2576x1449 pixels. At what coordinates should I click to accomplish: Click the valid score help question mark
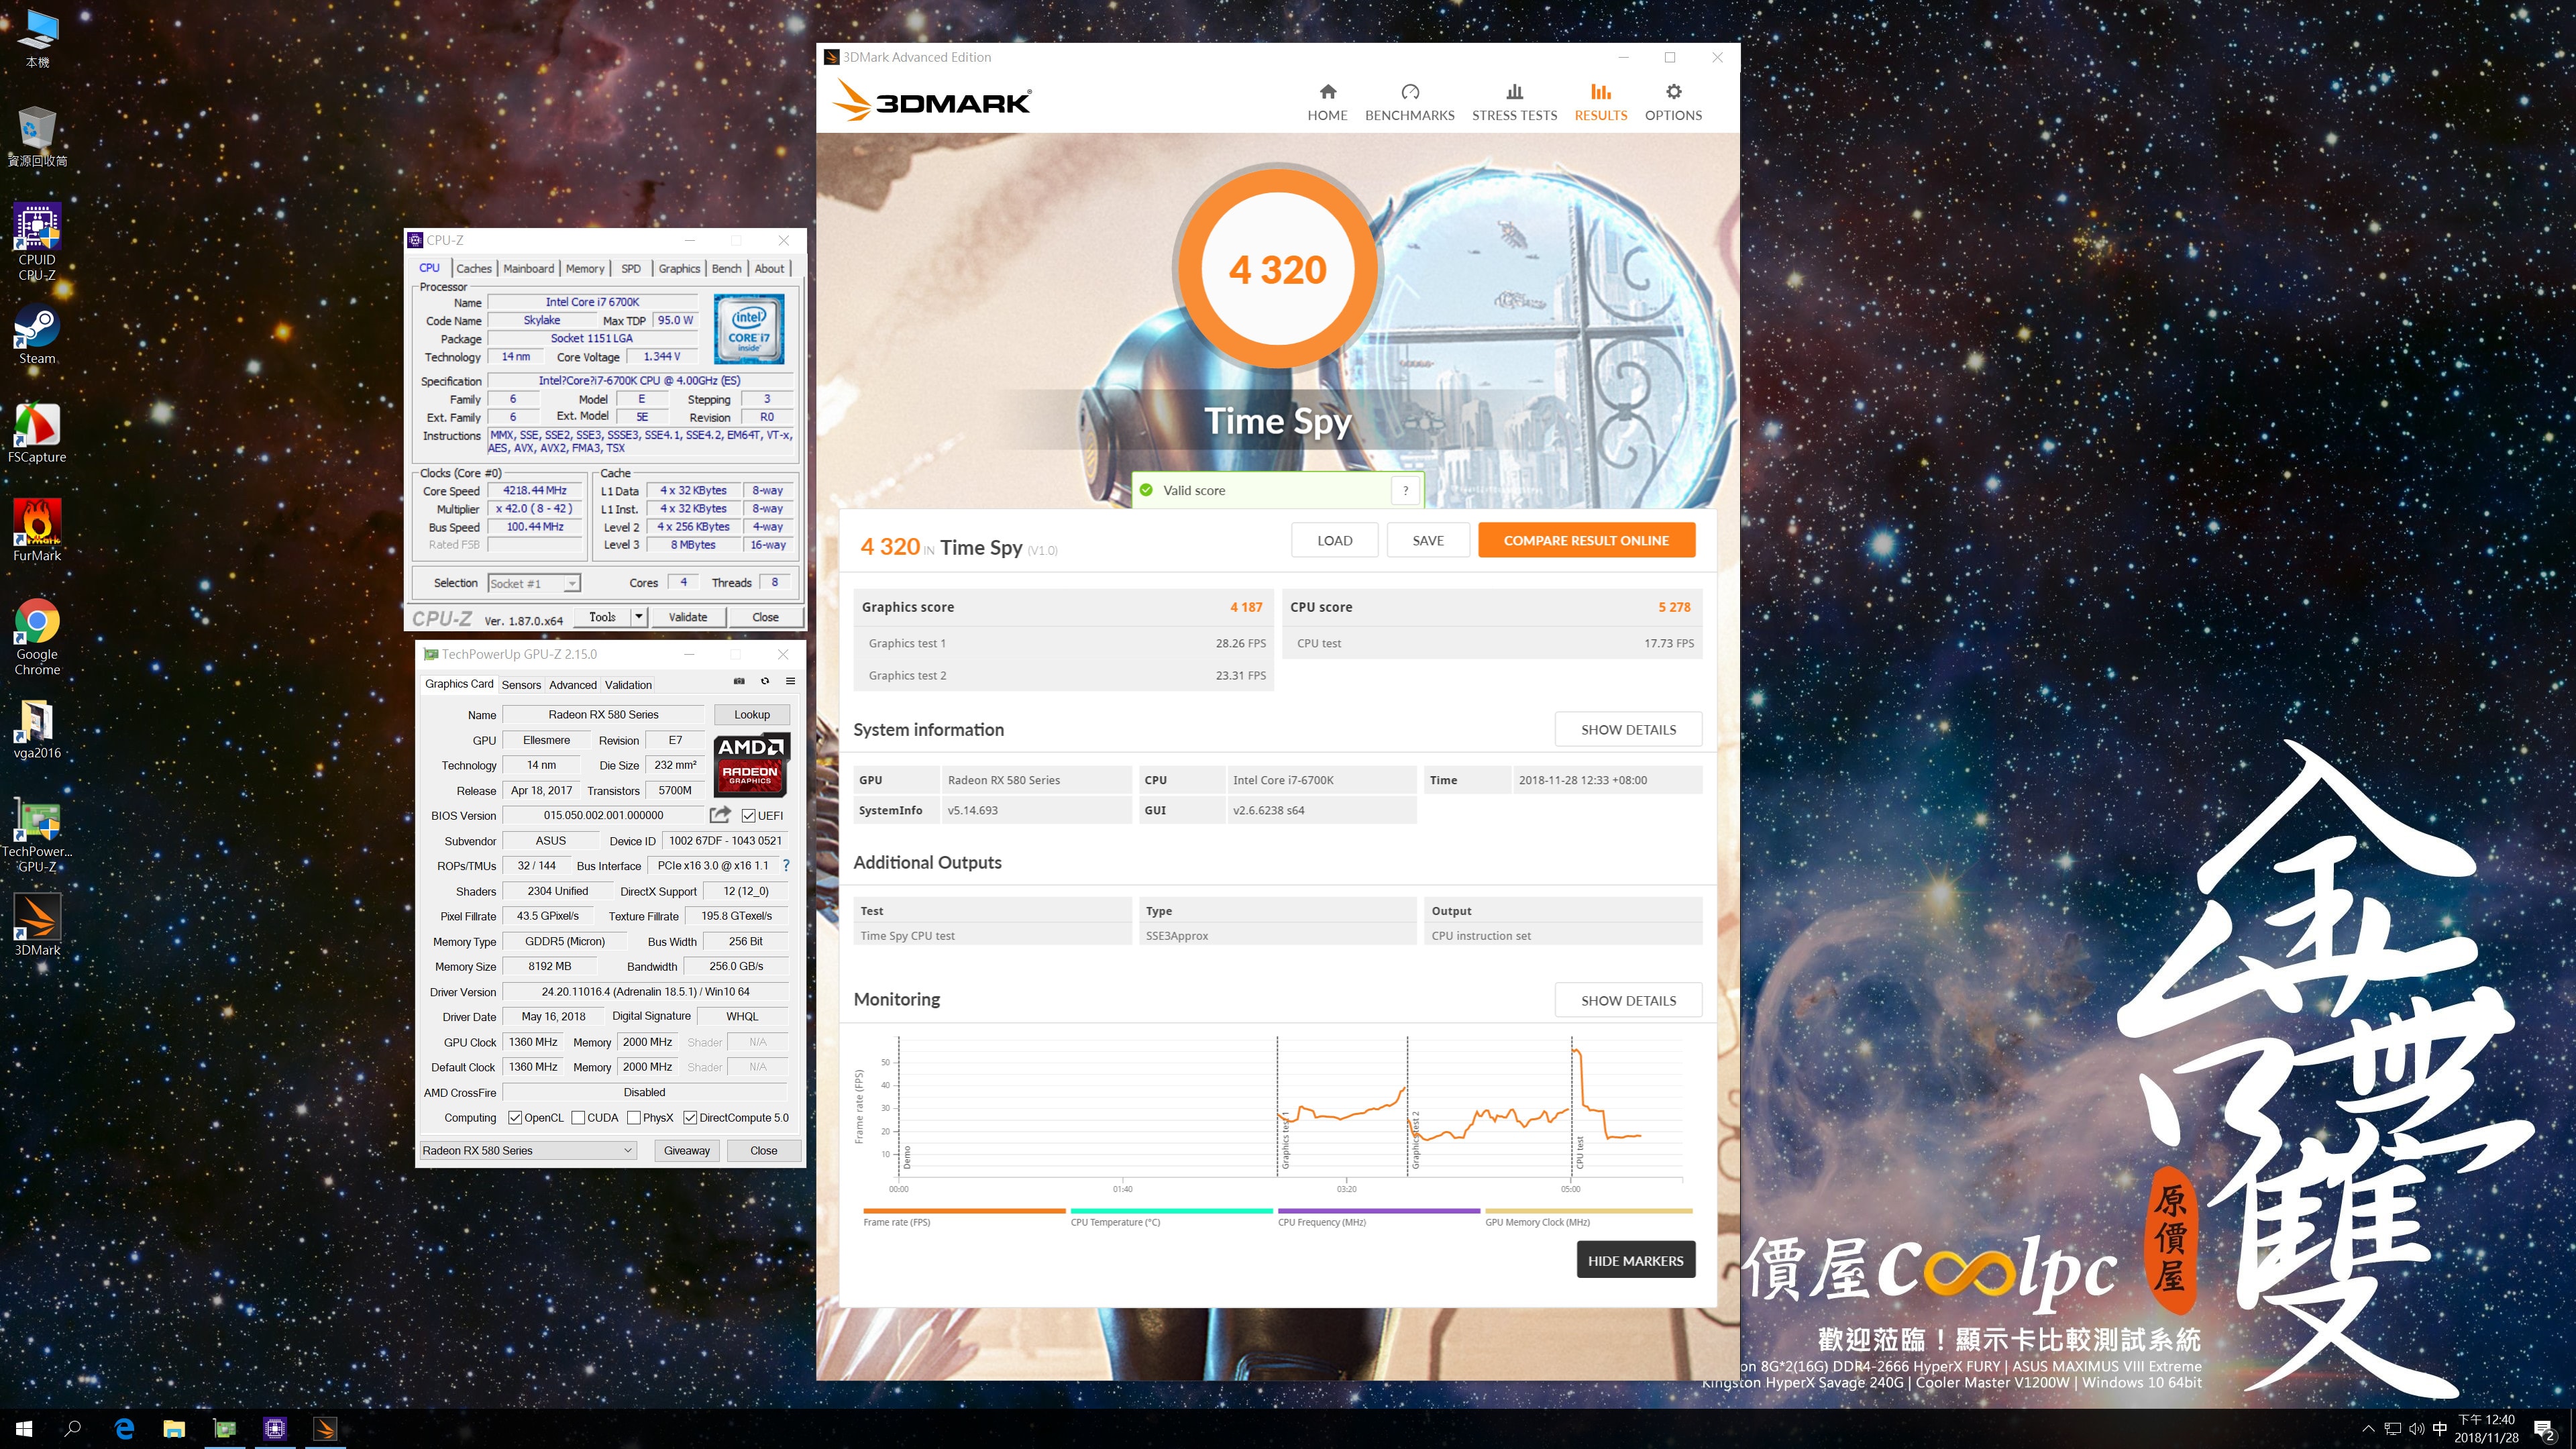pyautogui.click(x=1405, y=490)
